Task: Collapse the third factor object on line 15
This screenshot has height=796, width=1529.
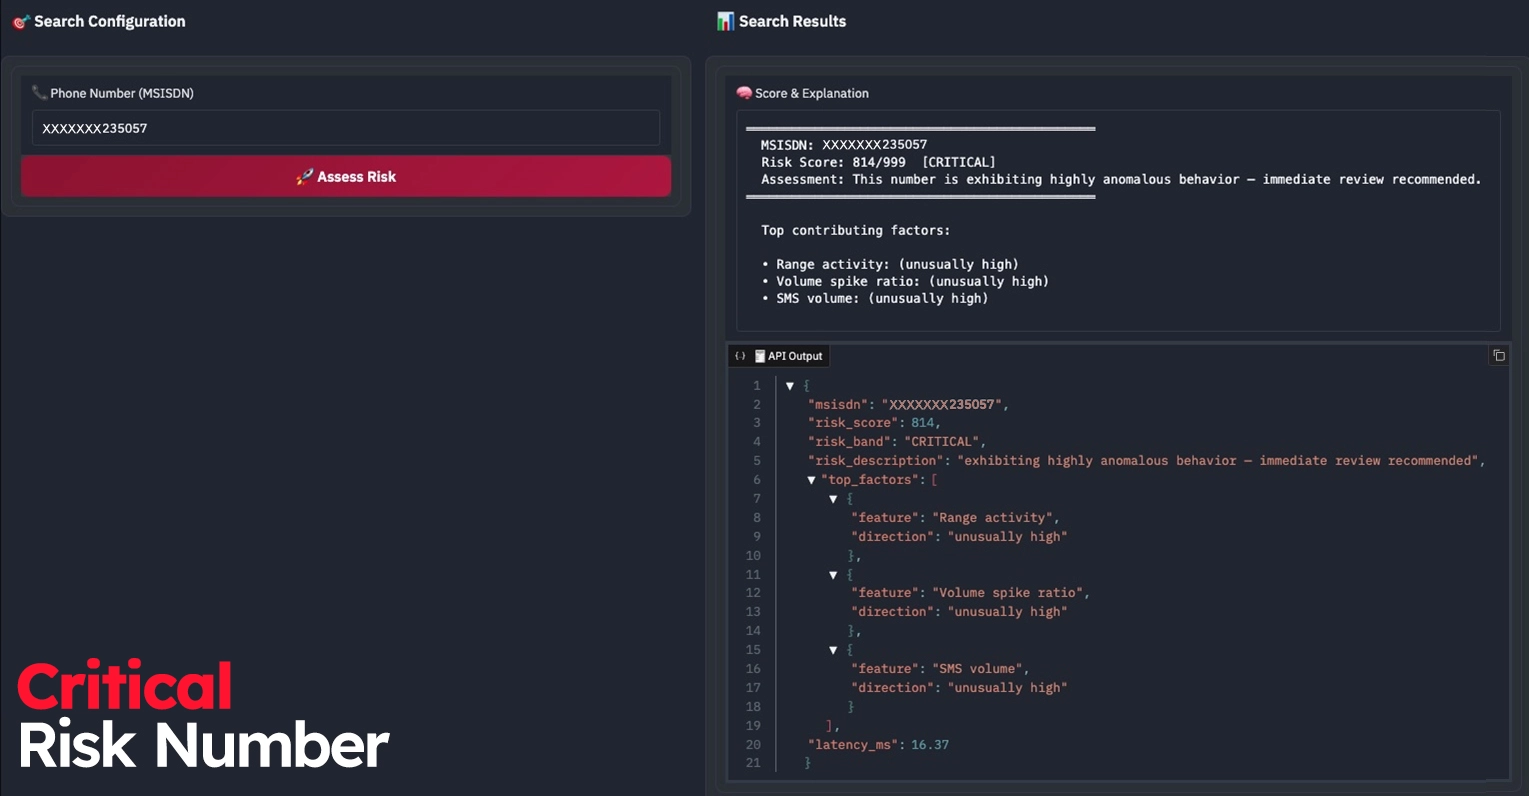Action: (833, 650)
